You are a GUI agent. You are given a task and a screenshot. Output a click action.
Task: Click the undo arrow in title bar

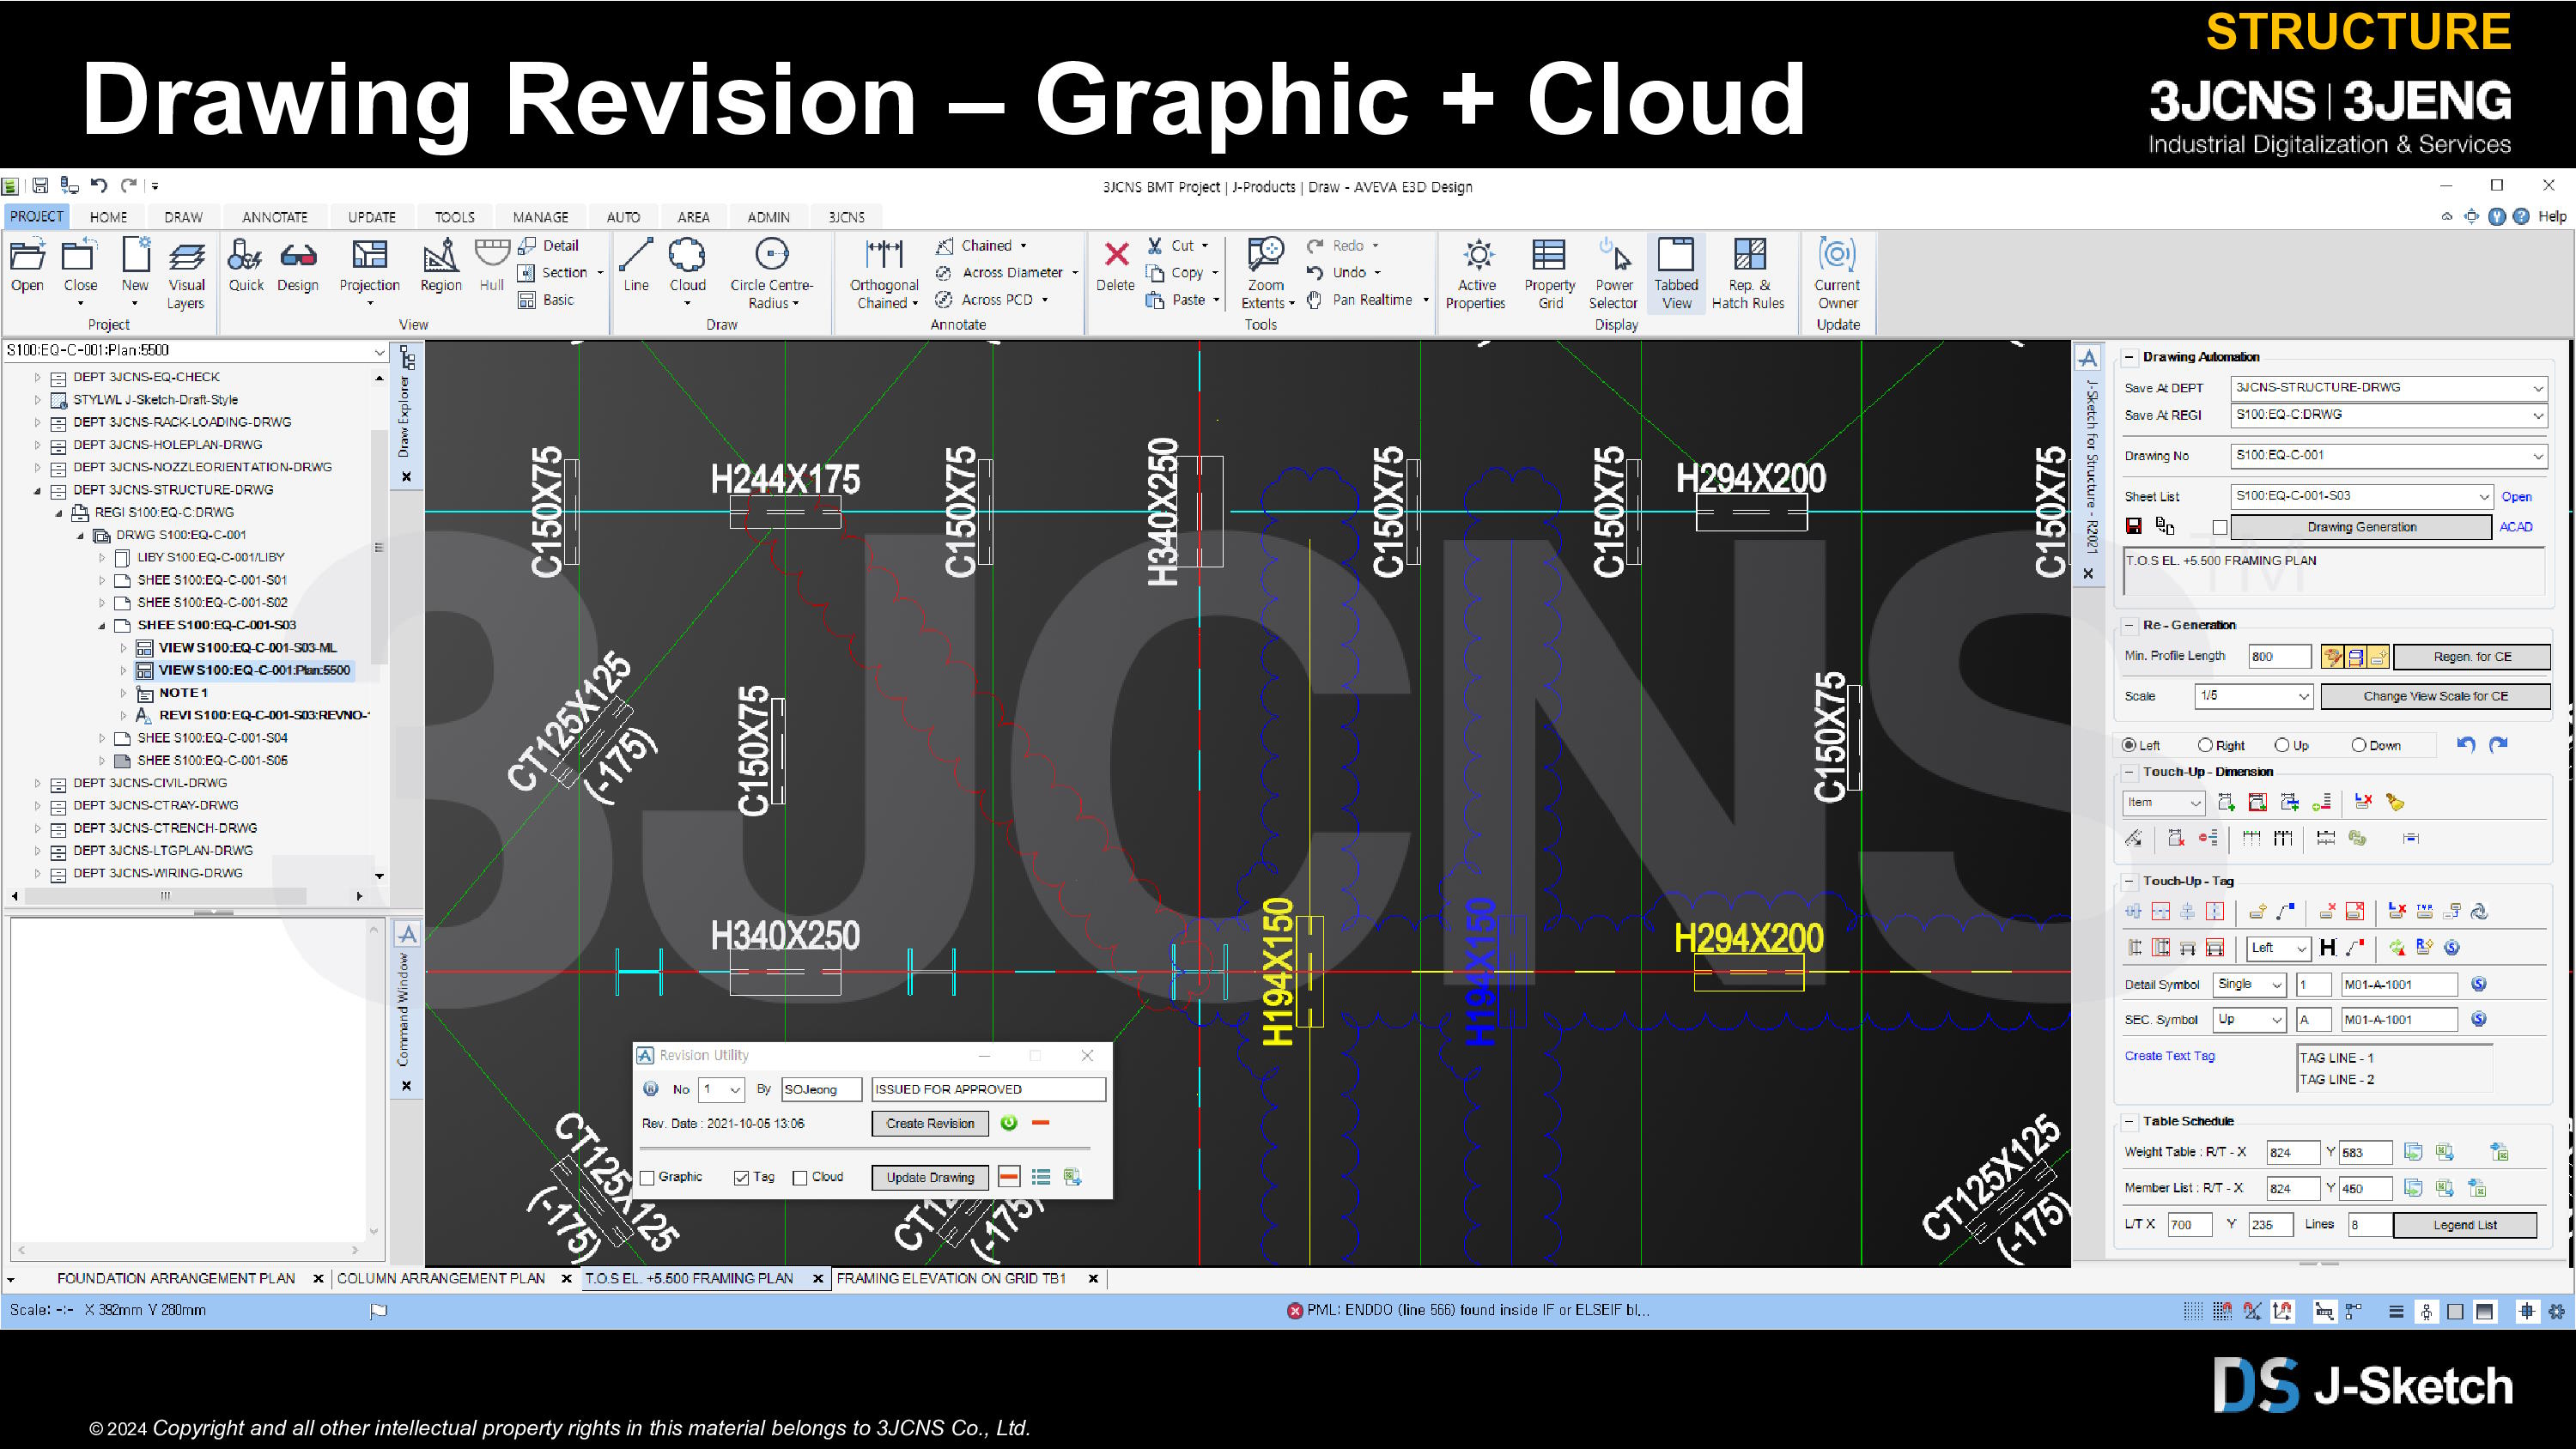click(x=98, y=185)
